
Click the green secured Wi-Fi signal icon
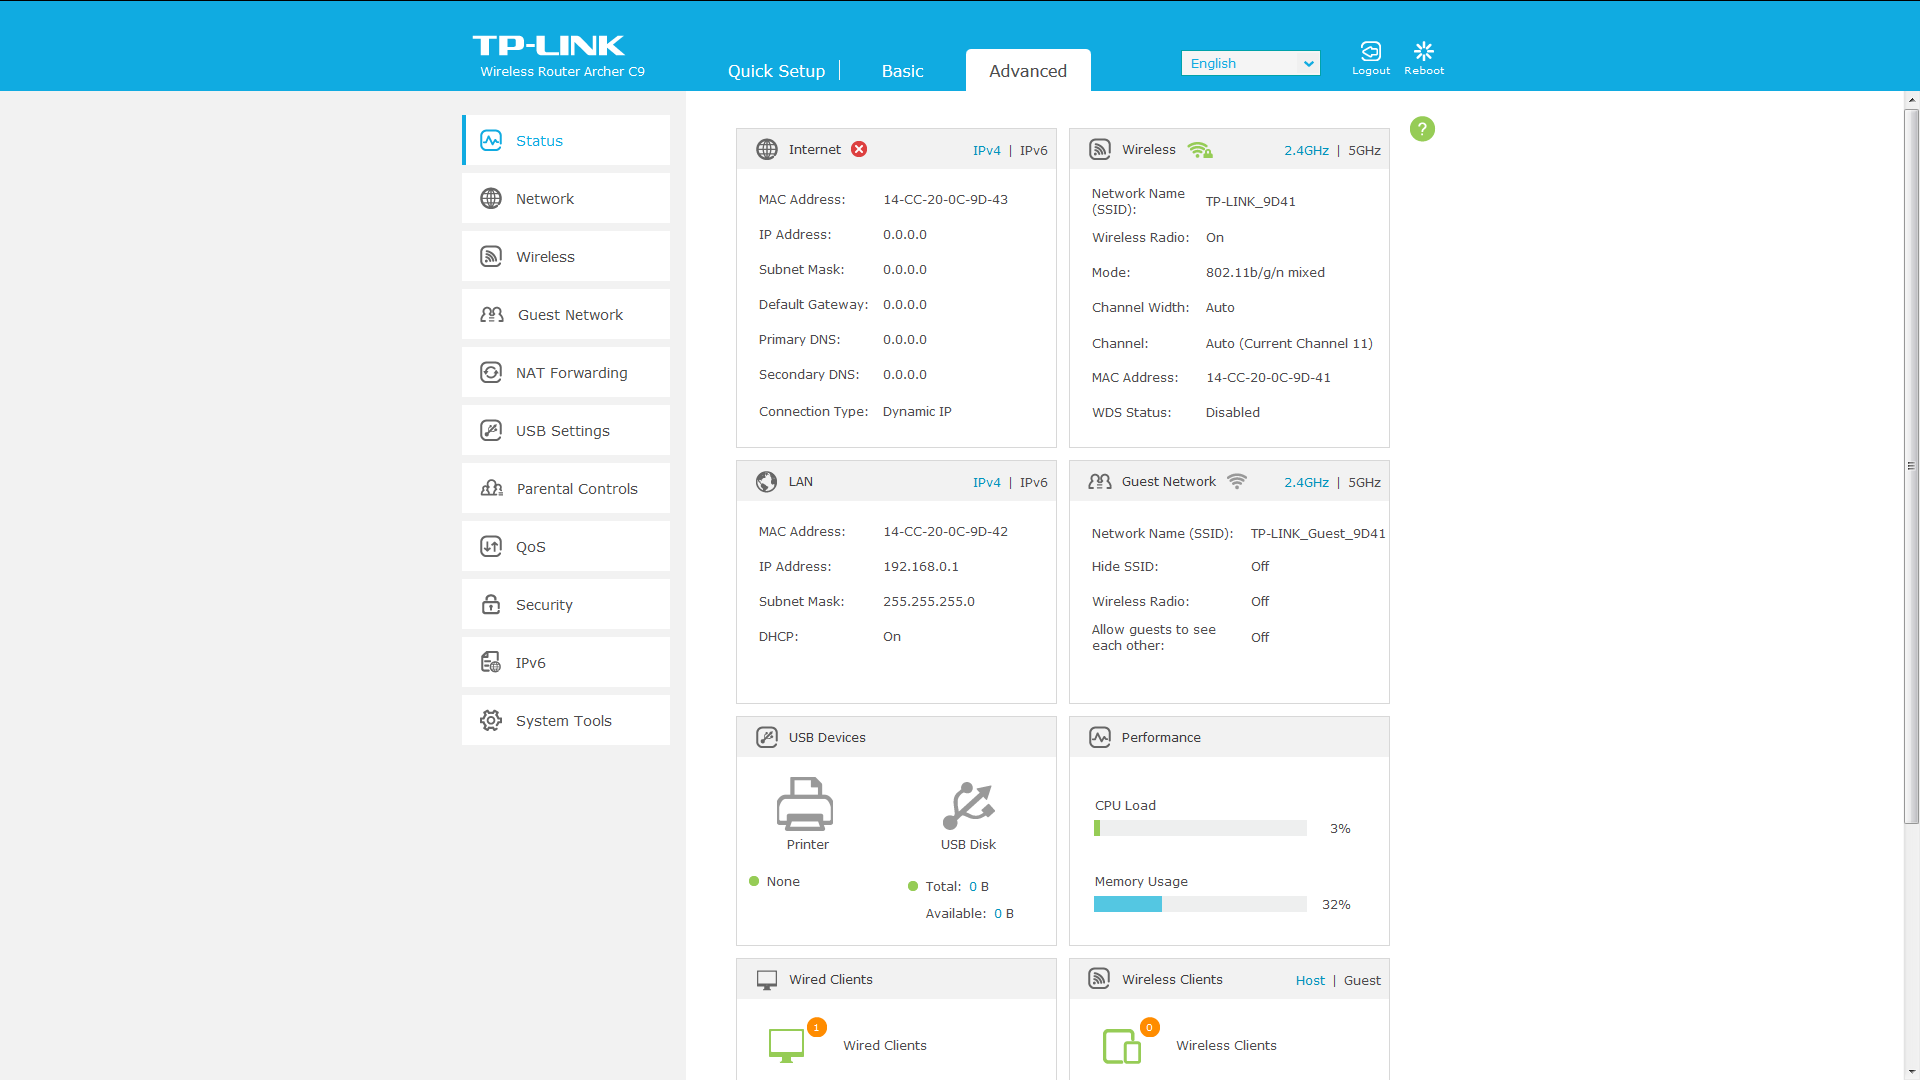(x=1200, y=150)
